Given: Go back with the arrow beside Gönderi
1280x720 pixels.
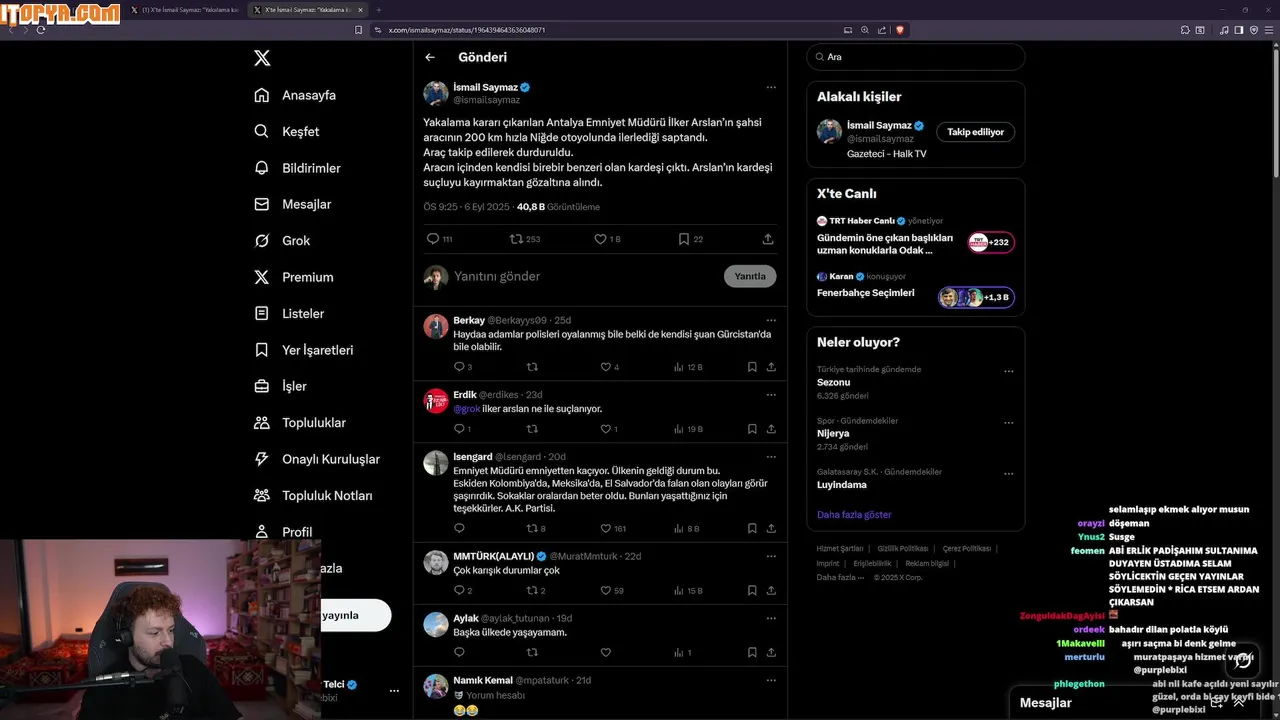Looking at the screenshot, I should 430,57.
